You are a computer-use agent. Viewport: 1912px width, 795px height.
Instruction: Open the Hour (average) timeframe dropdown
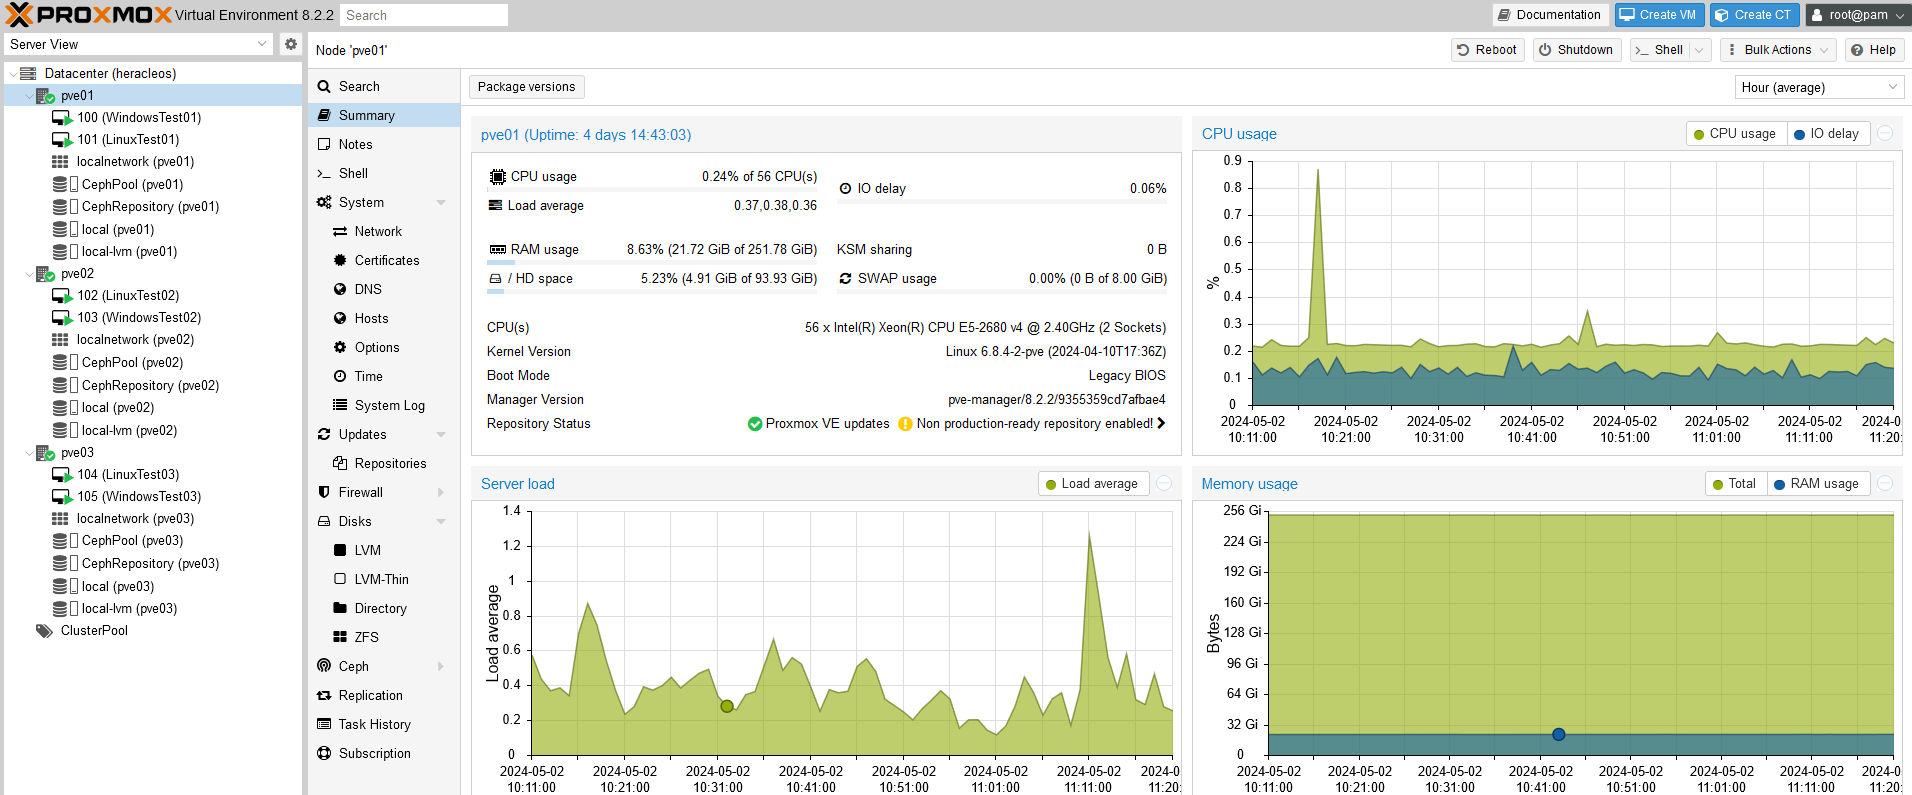pos(1818,88)
